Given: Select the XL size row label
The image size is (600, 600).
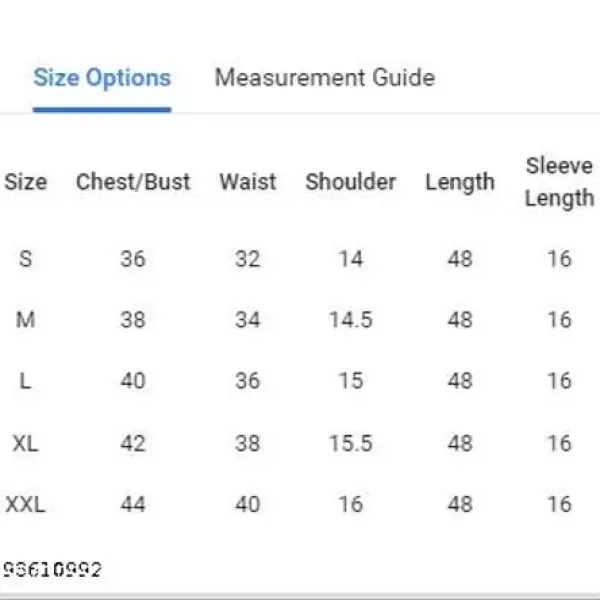Looking at the screenshot, I should pyautogui.click(x=26, y=443).
